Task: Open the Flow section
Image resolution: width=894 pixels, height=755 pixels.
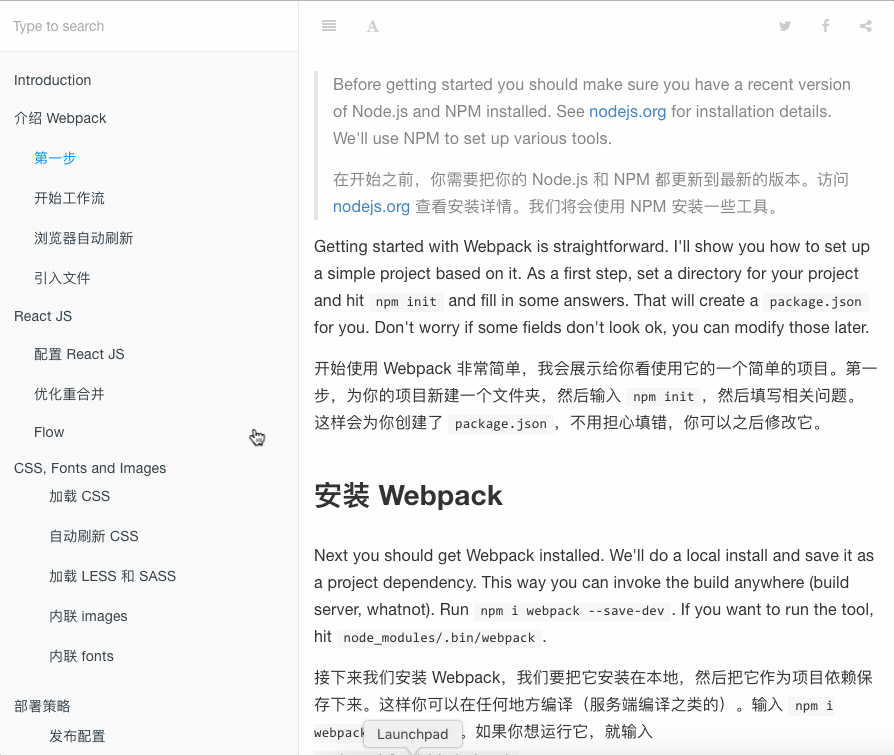Action: [x=49, y=432]
